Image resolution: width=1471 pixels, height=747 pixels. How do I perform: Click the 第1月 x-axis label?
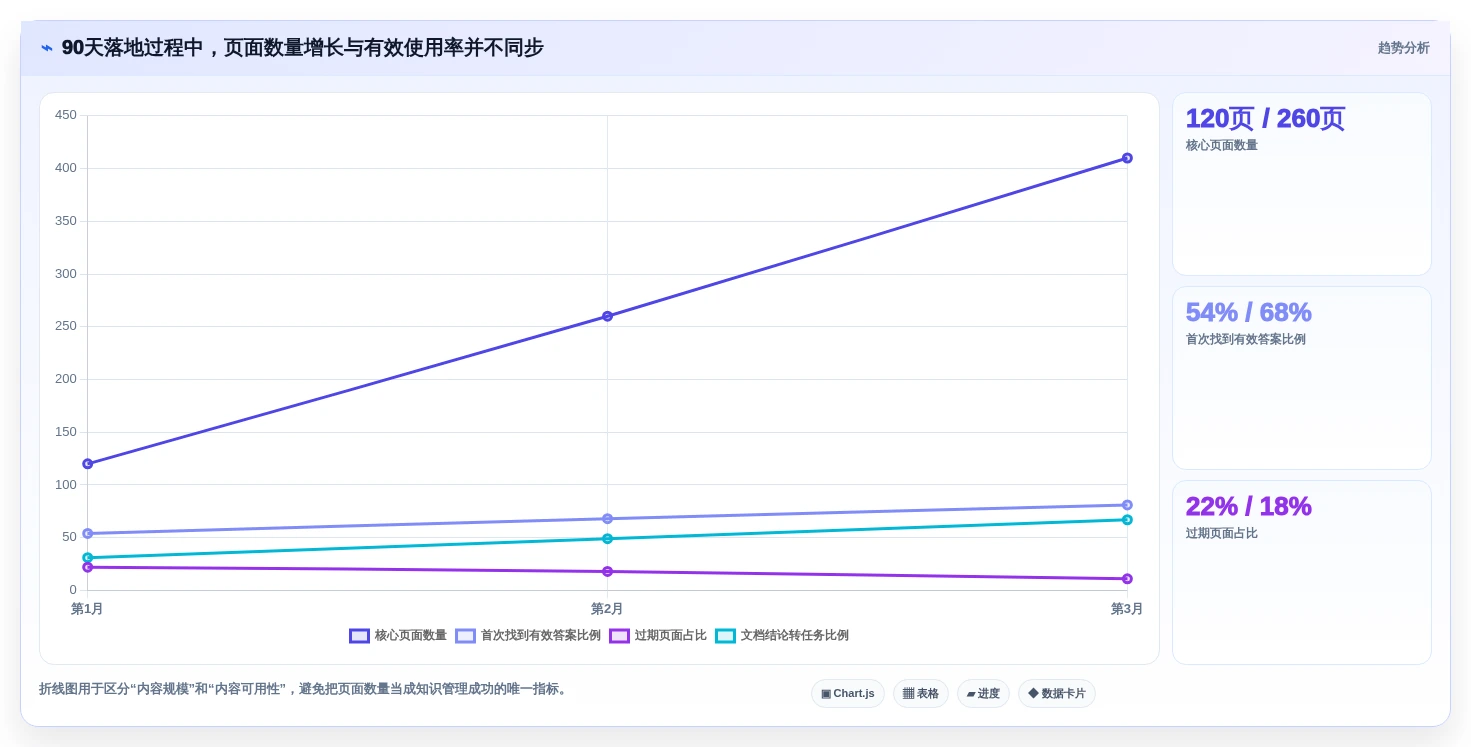[x=87, y=609]
